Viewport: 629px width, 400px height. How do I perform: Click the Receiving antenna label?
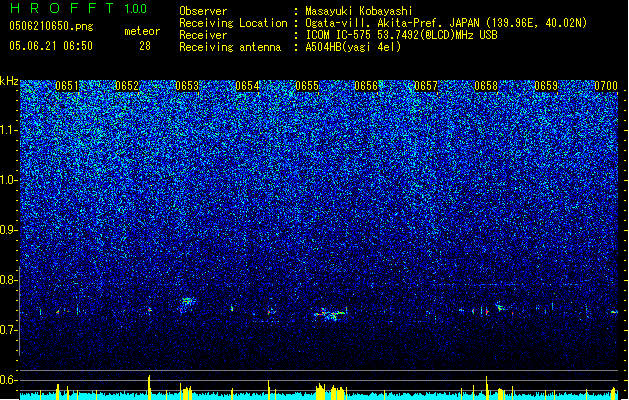(x=230, y=47)
